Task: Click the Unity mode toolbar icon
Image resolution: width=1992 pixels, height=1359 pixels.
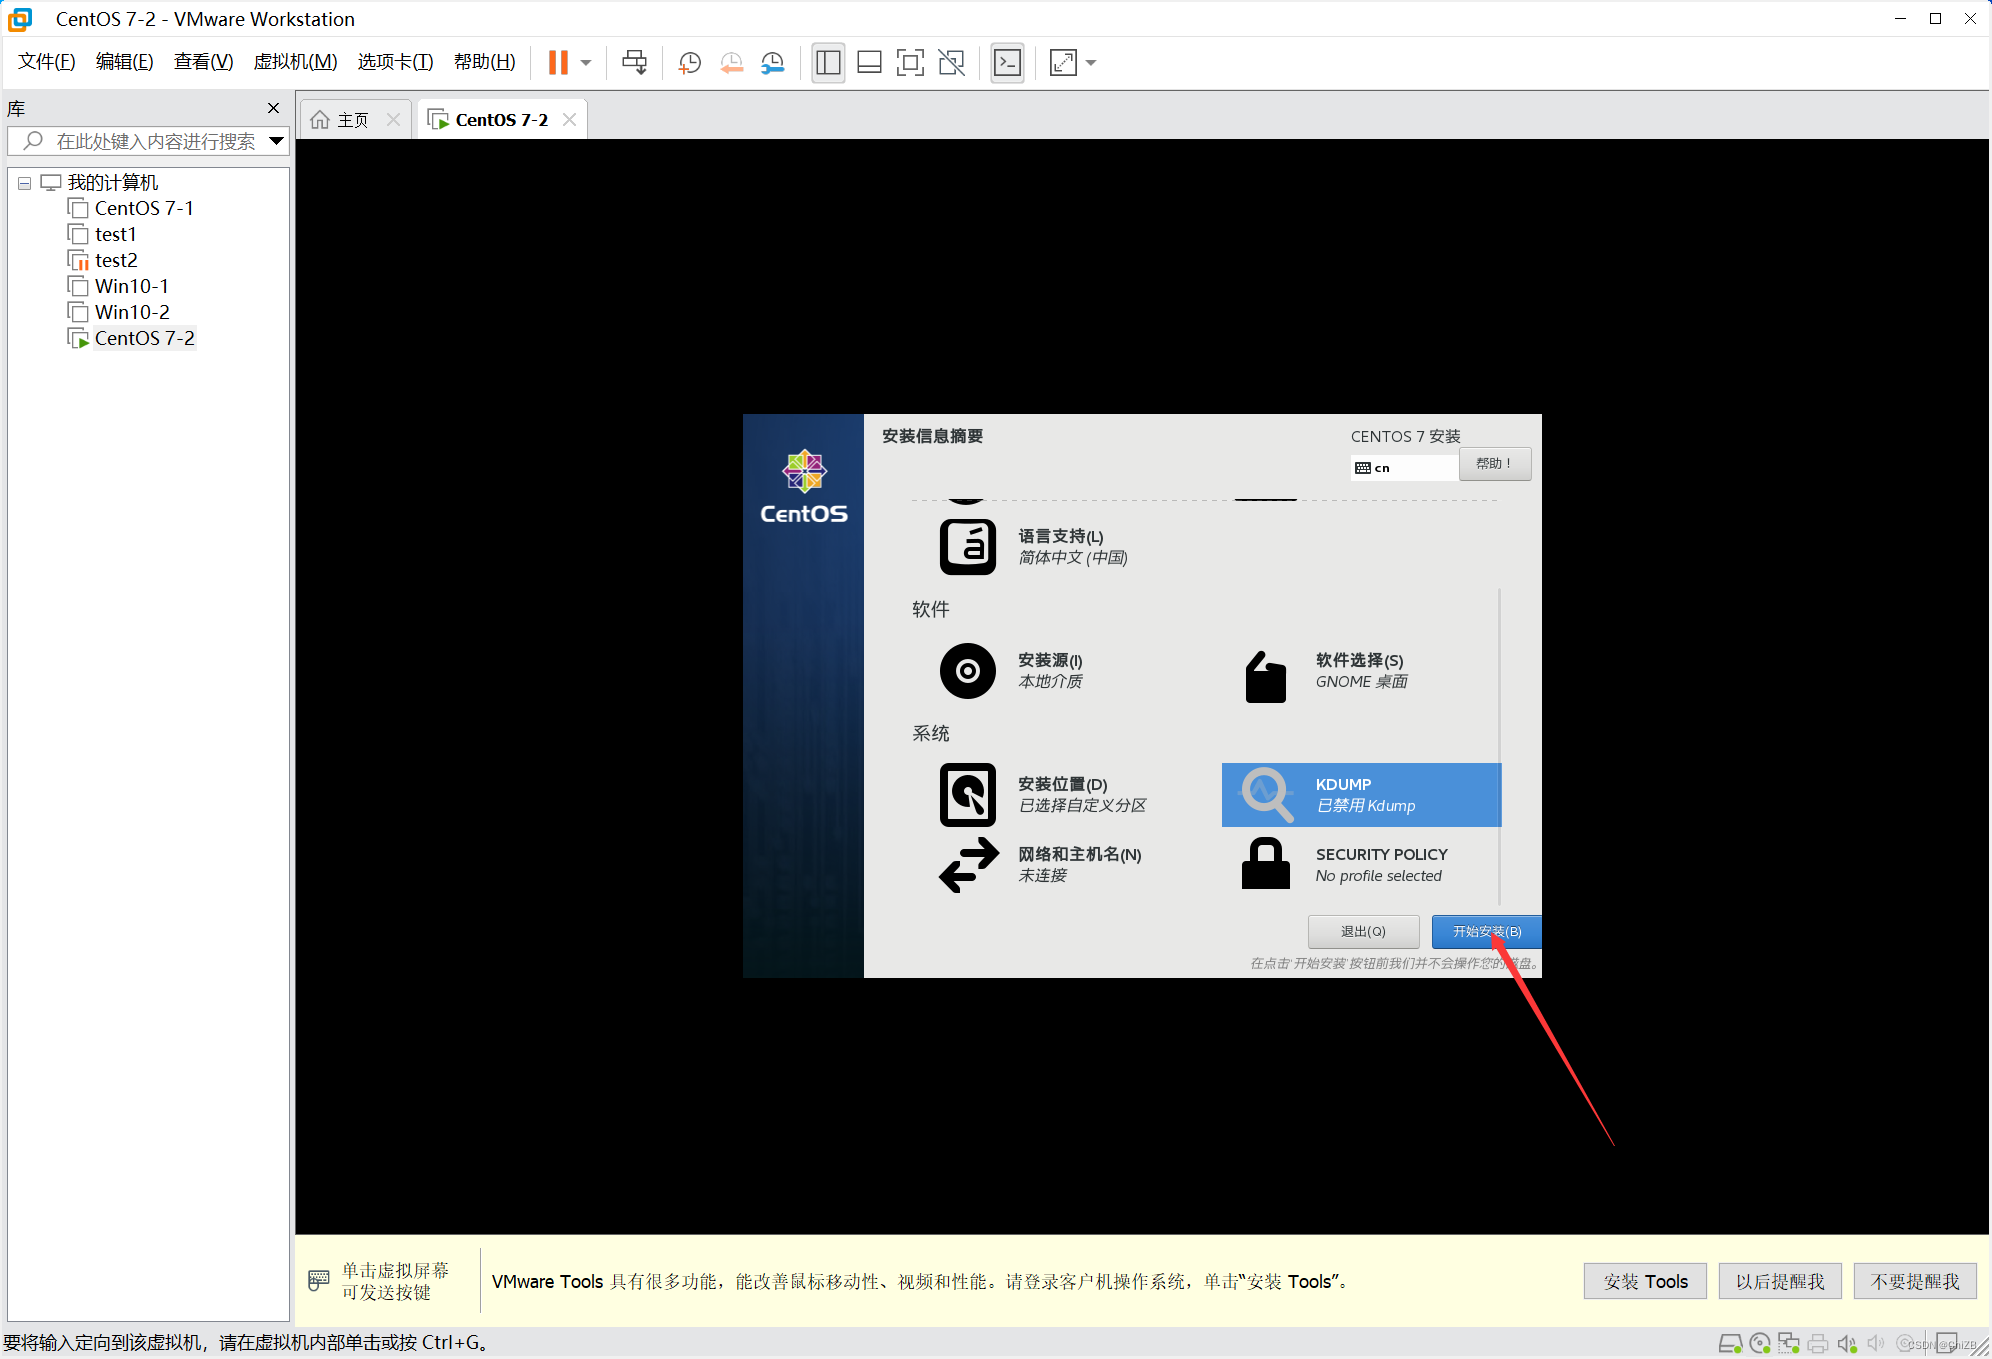Action: coord(951,63)
